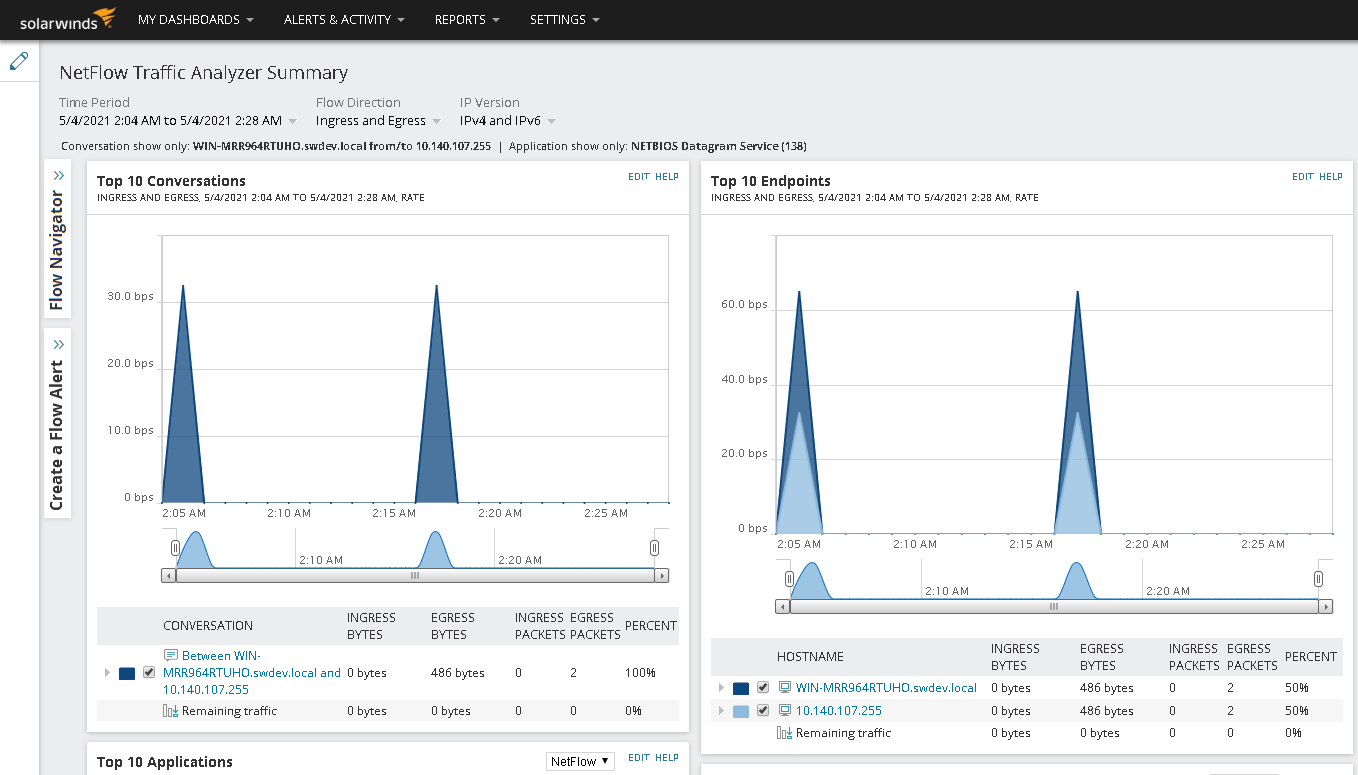
Task: Click Endpoints chart scrollbar left arrow
Action: point(782,607)
